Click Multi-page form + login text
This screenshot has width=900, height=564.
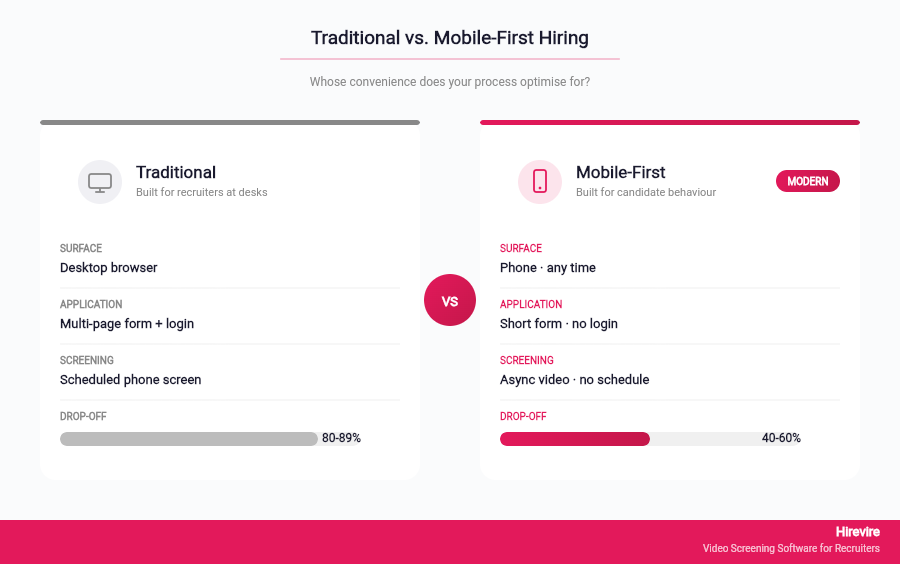pos(127,324)
